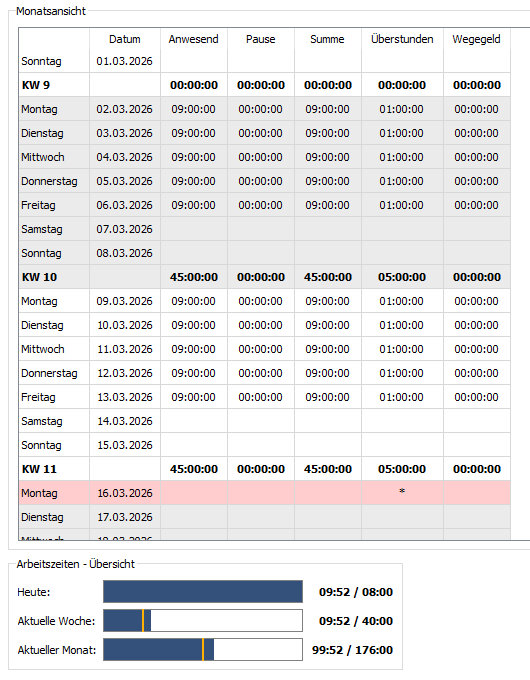
Task: Select the Anwesend cell for 09.03.2026
Action: pyautogui.click(x=193, y=301)
